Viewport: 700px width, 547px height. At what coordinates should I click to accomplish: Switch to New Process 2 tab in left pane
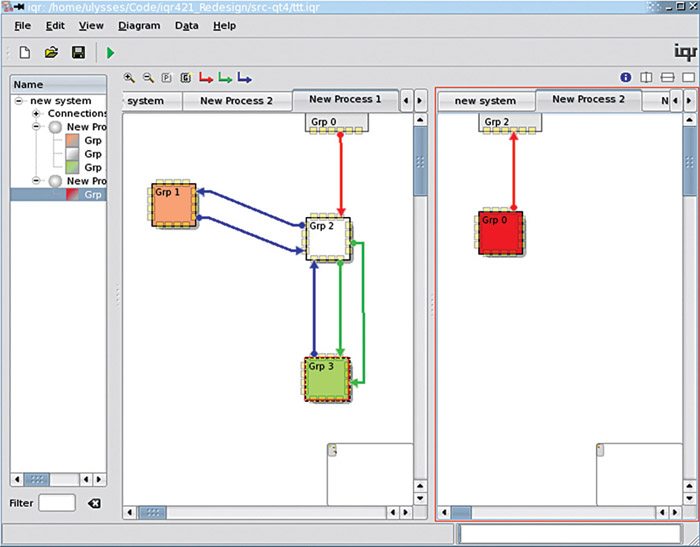pos(236,101)
